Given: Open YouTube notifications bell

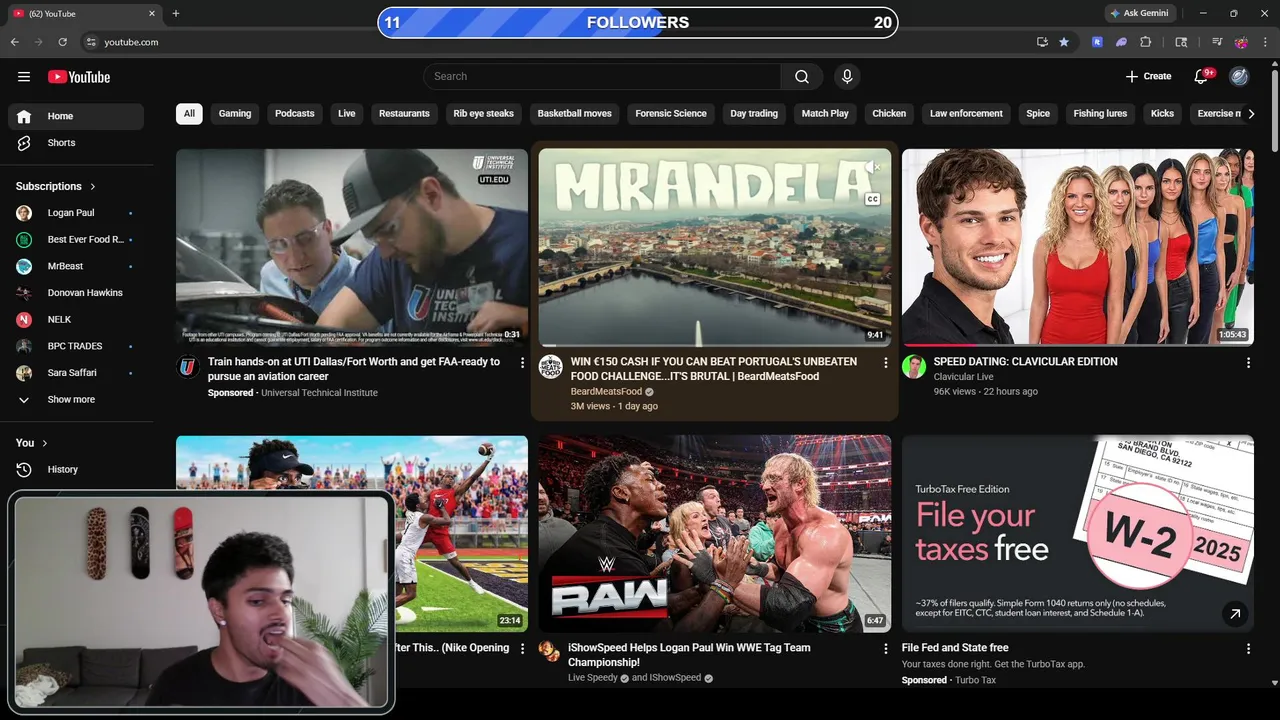Looking at the screenshot, I should coord(1203,77).
